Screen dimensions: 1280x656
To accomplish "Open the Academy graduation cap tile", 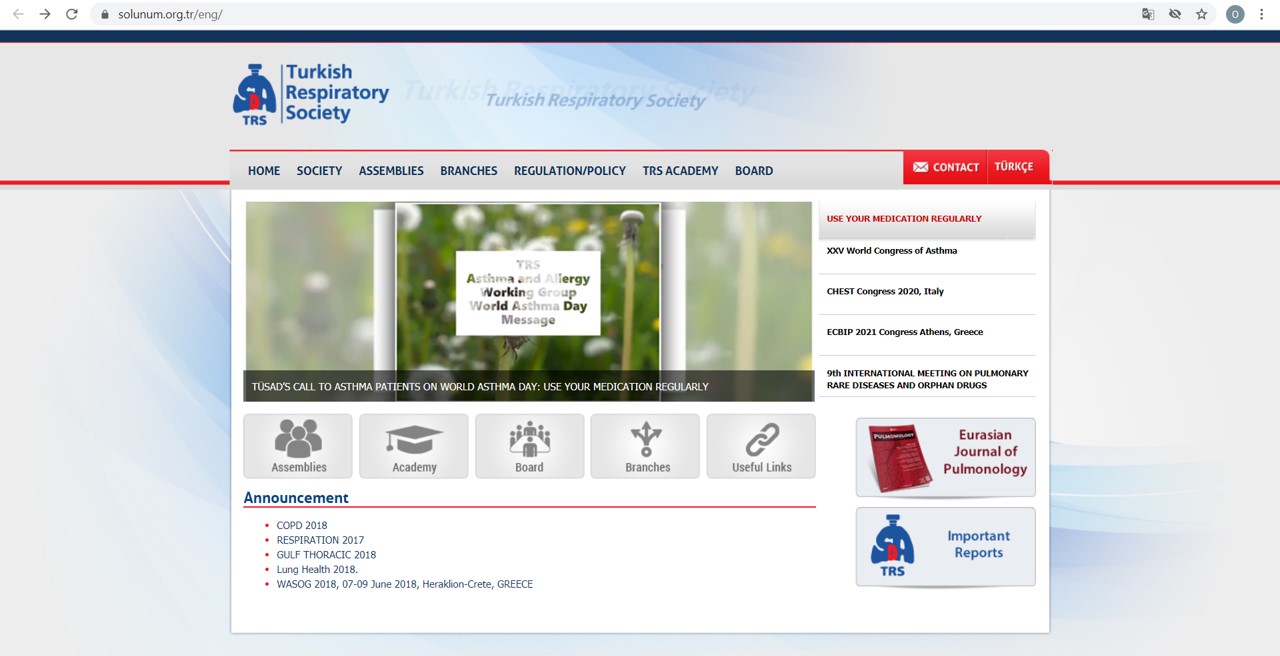I will pyautogui.click(x=414, y=446).
